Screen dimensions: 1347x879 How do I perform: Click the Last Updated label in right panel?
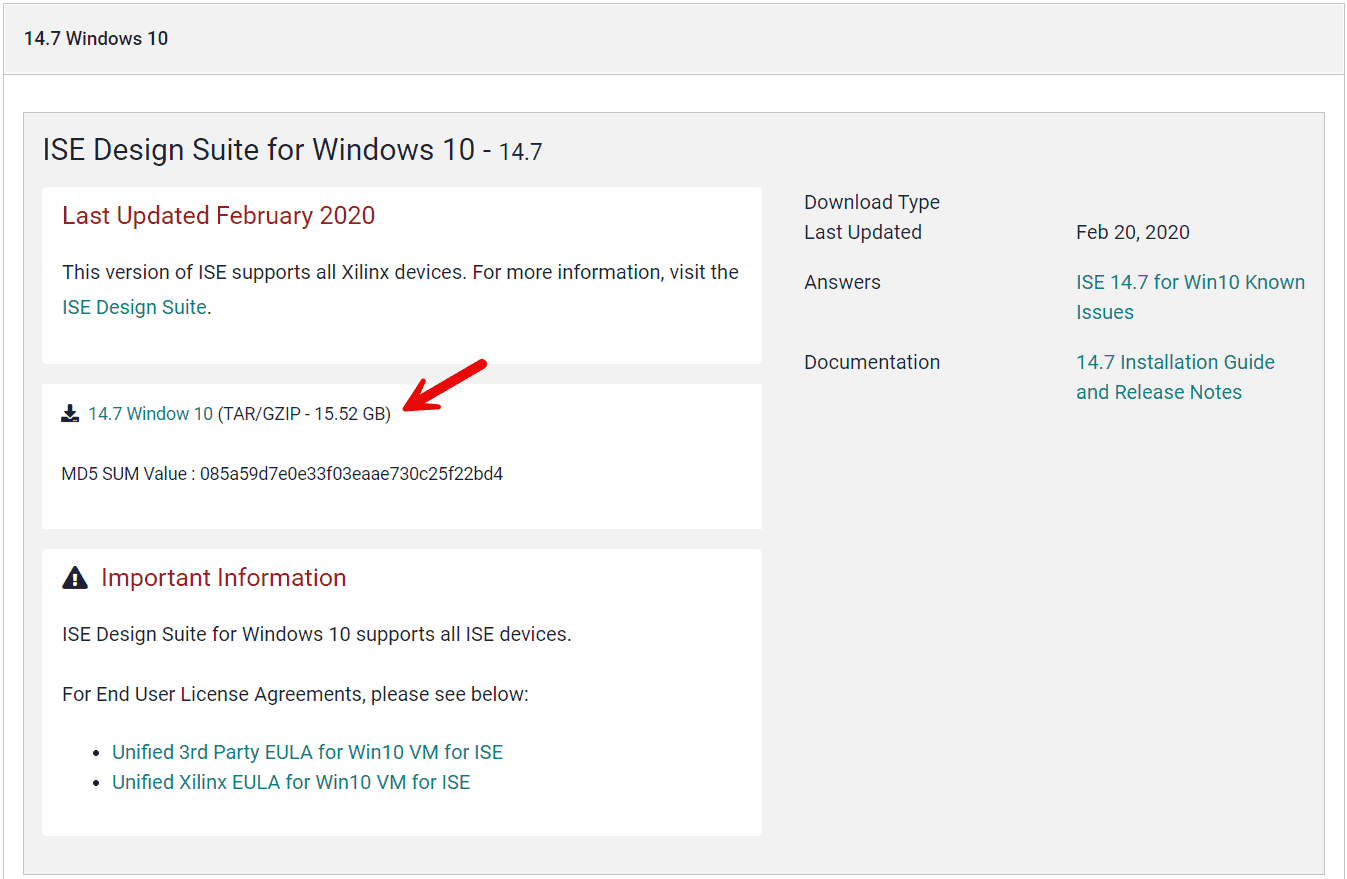(862, 232)
